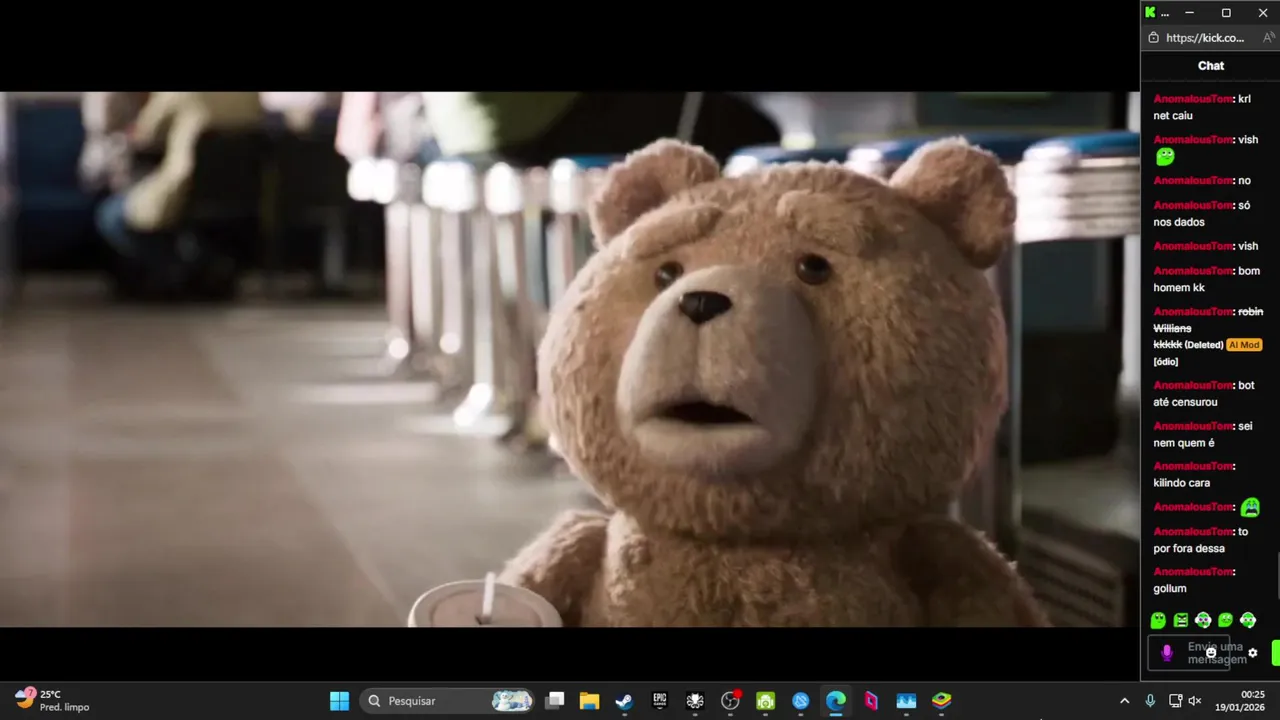The height and width of the screenshot is (720, 1280).
Task: Click username beside 'krl net caiu'
Action: coord(1193,99)
